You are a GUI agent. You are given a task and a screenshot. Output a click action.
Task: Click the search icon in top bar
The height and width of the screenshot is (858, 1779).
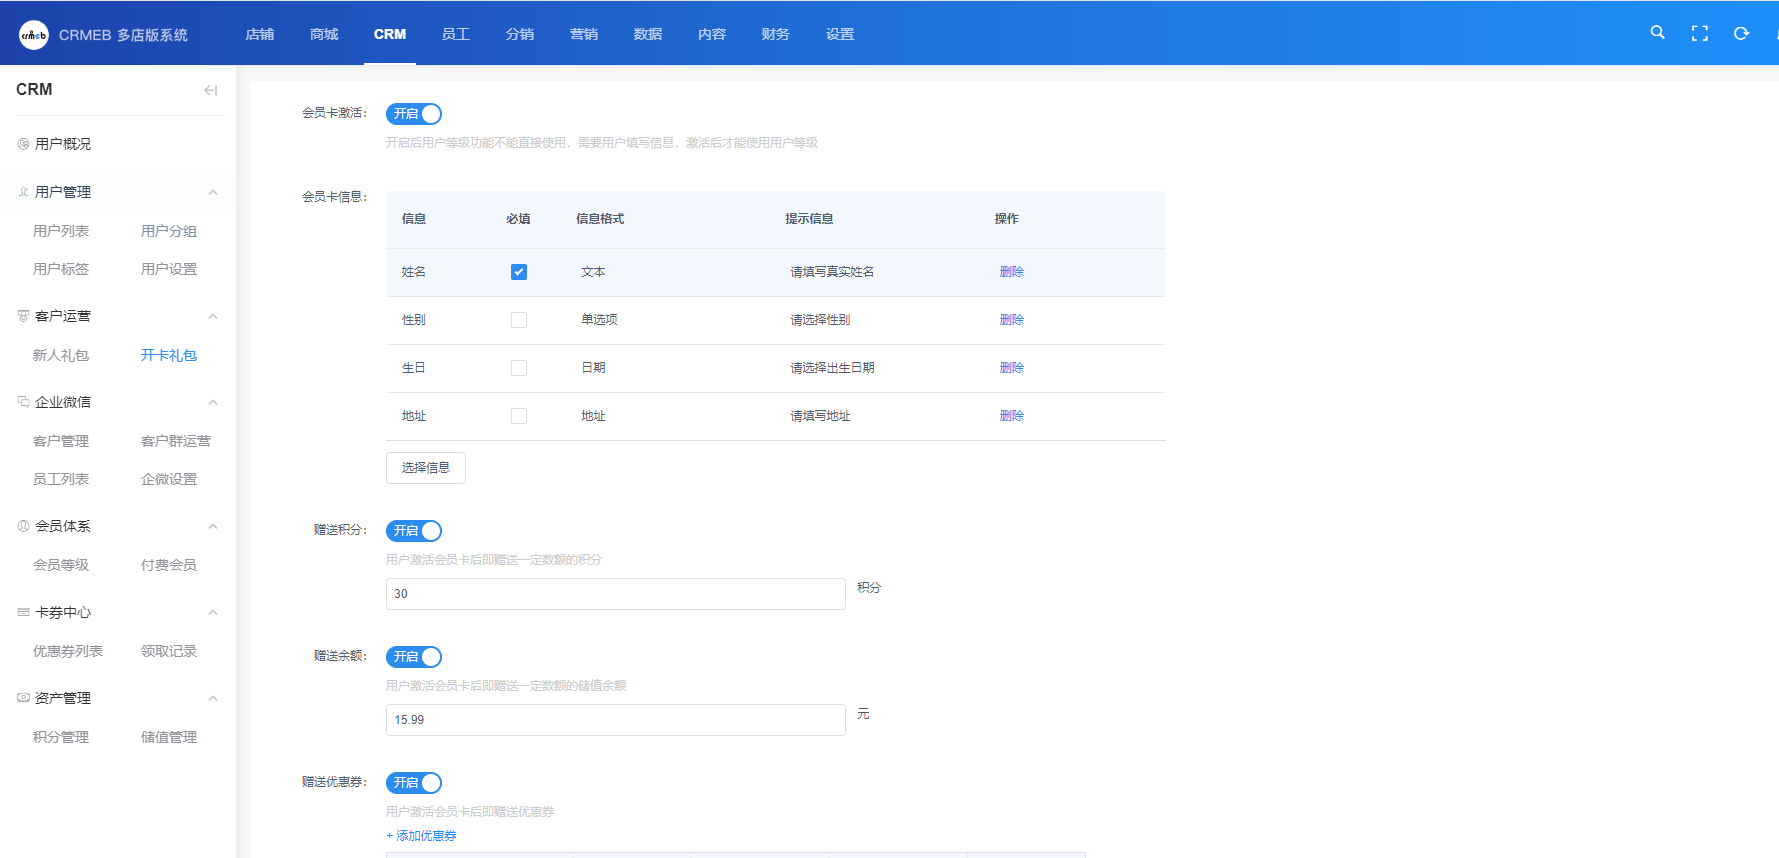[x=1657, y=33]
